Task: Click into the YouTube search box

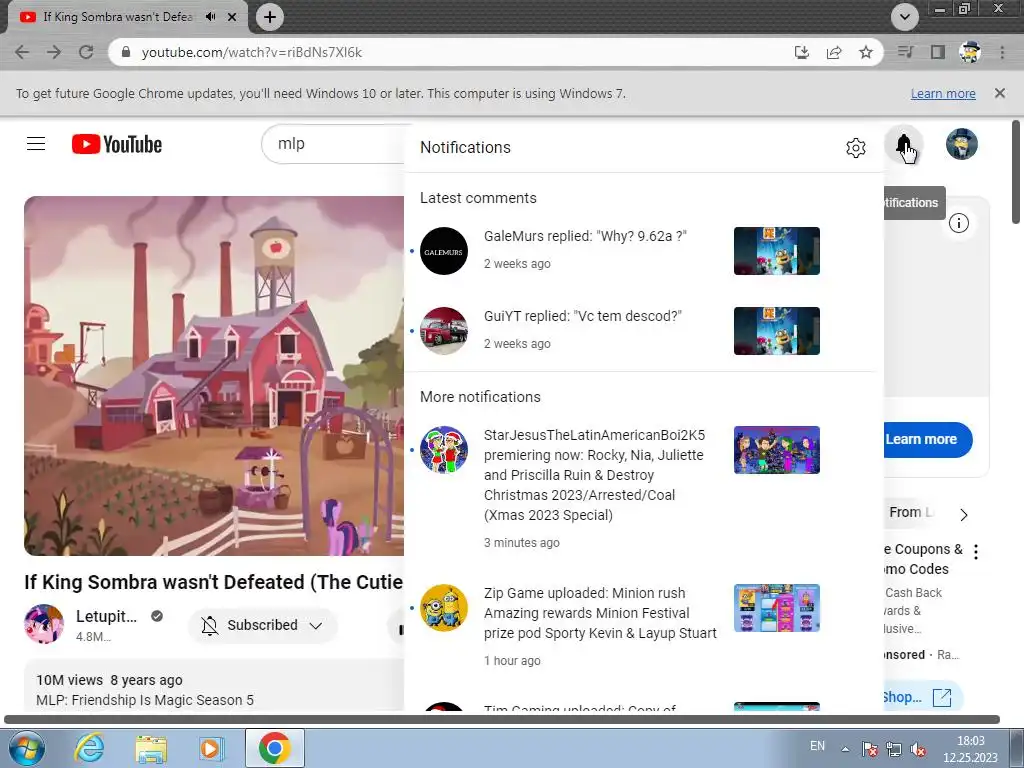Action: pyautogui.click(x=333, y=144)
